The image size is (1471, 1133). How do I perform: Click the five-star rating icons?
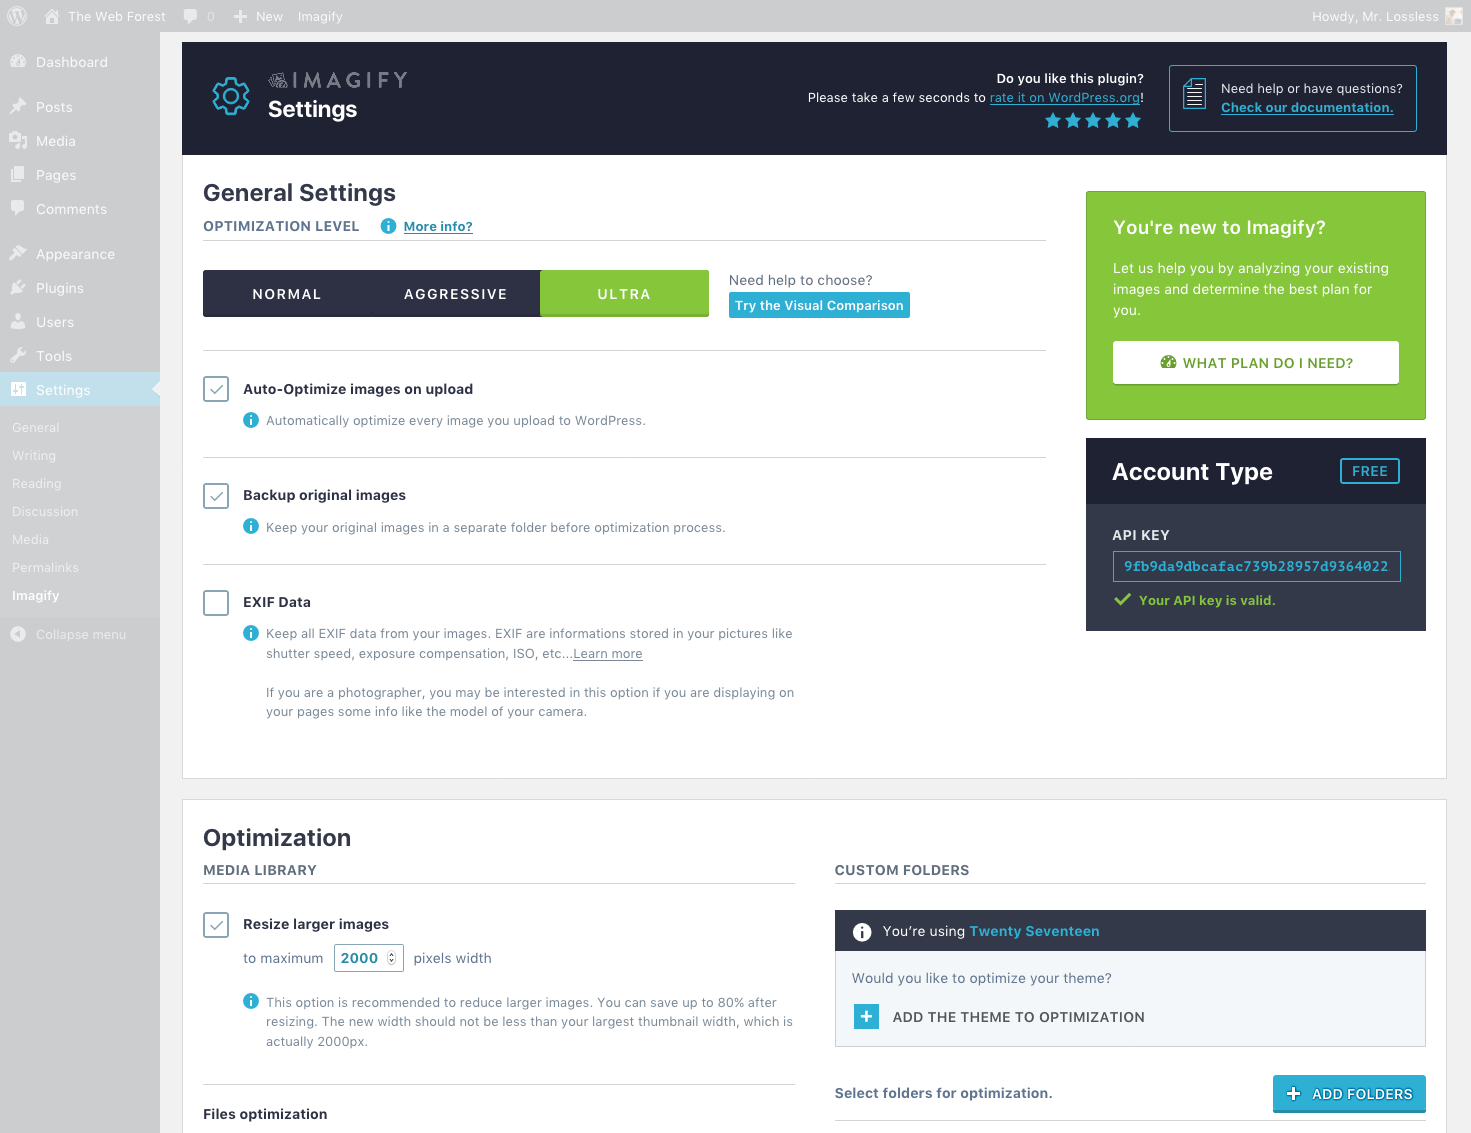click(1093, 120)
